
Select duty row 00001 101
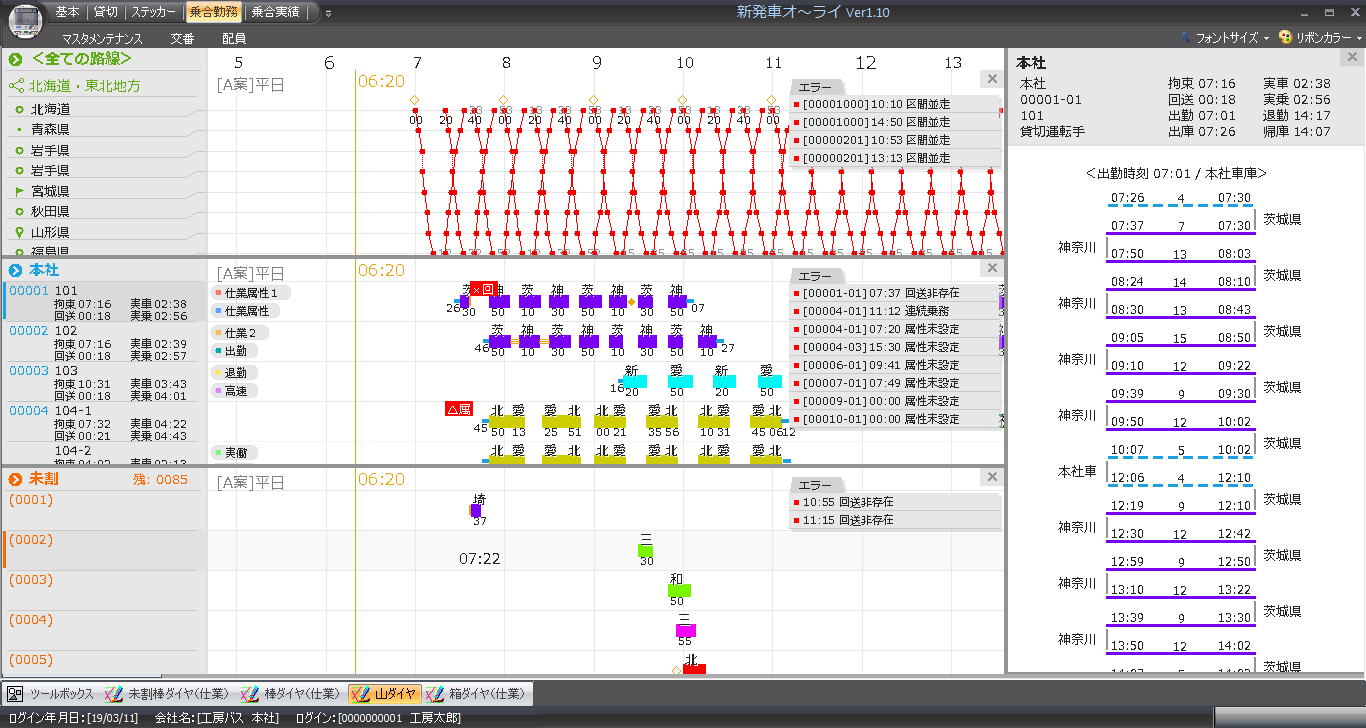point(104,302)
